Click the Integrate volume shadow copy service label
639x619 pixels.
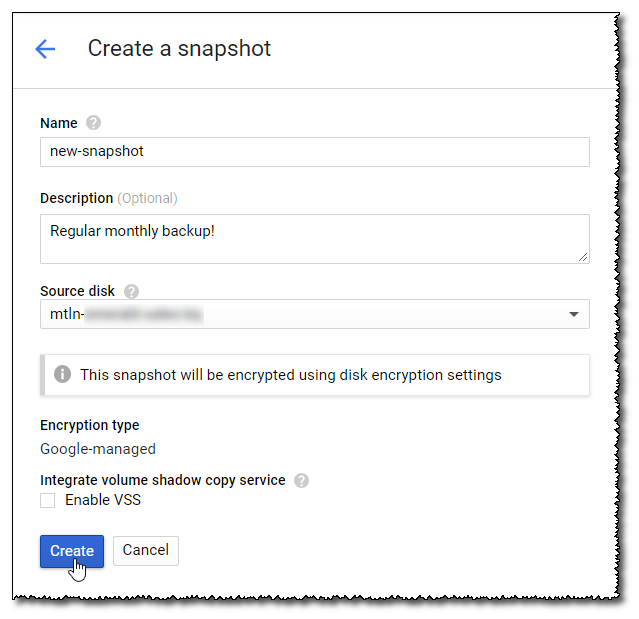pyautogui.click(x=163, y=480)
